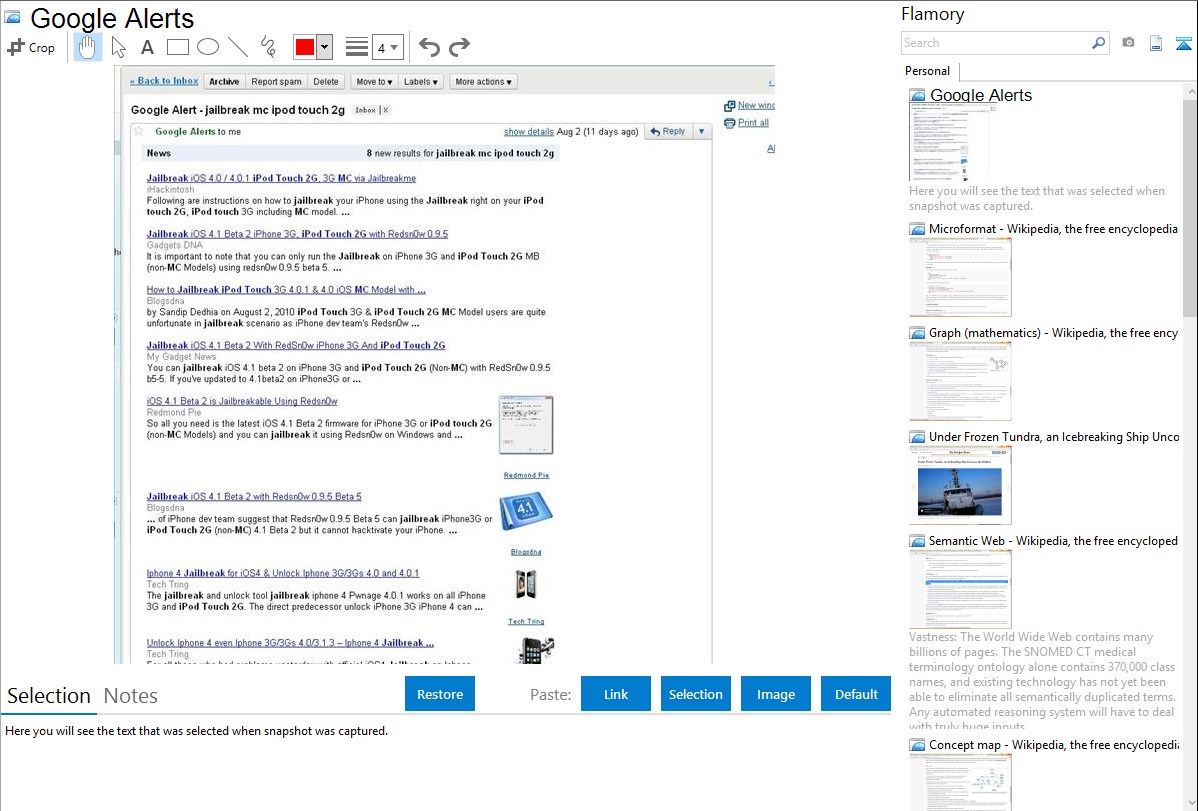This screenshot has width=1198, height=811.
Task: Expand the line width dropdown
Action: click(394, 47)
